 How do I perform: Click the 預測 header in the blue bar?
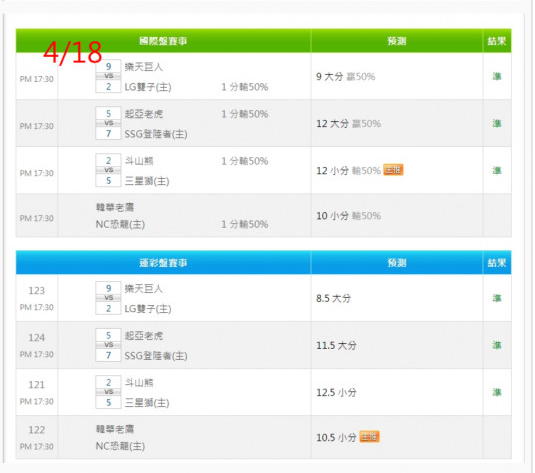click(x=397, y=263)
